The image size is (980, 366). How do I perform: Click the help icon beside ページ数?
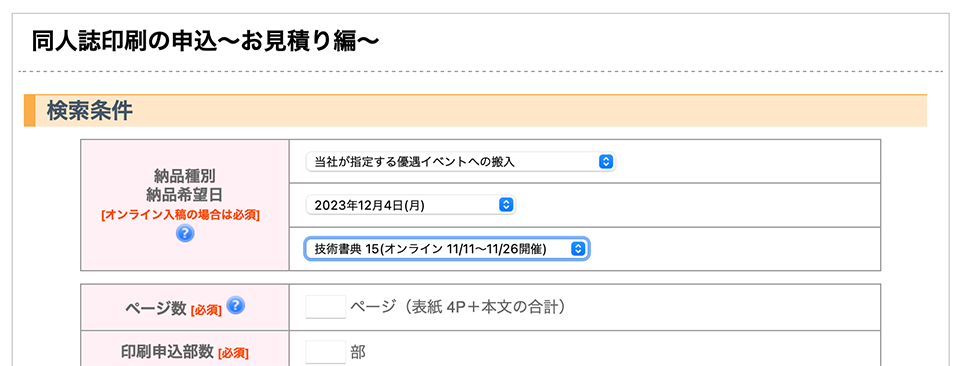click(x=236, y=305)
